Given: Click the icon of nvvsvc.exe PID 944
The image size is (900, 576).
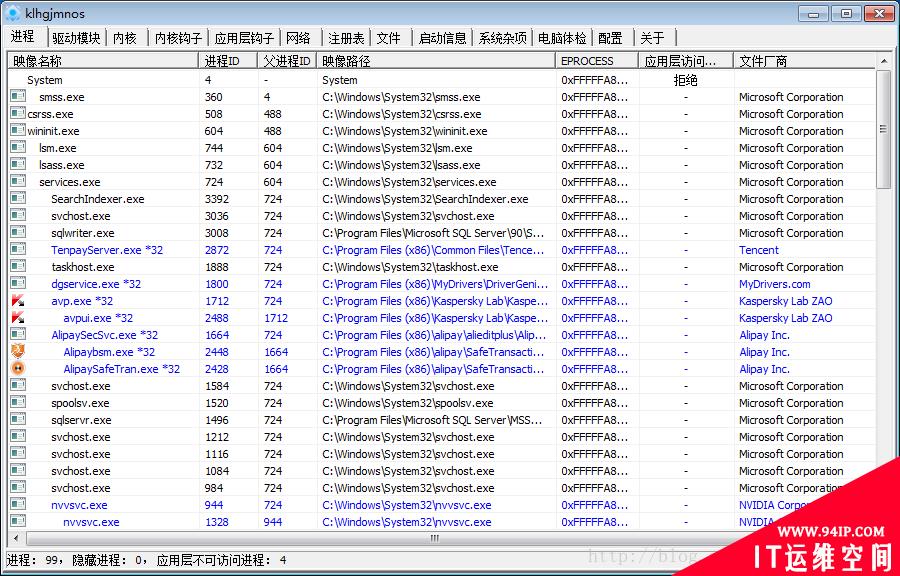Looking at the screenshot, I should 18,504.
